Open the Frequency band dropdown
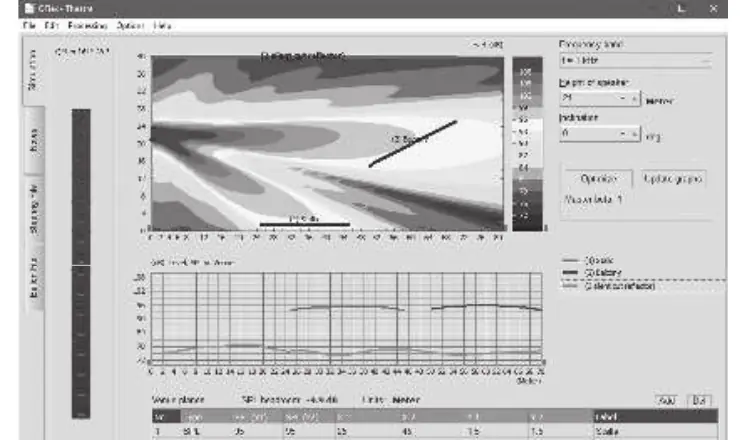 pos(636,60)
